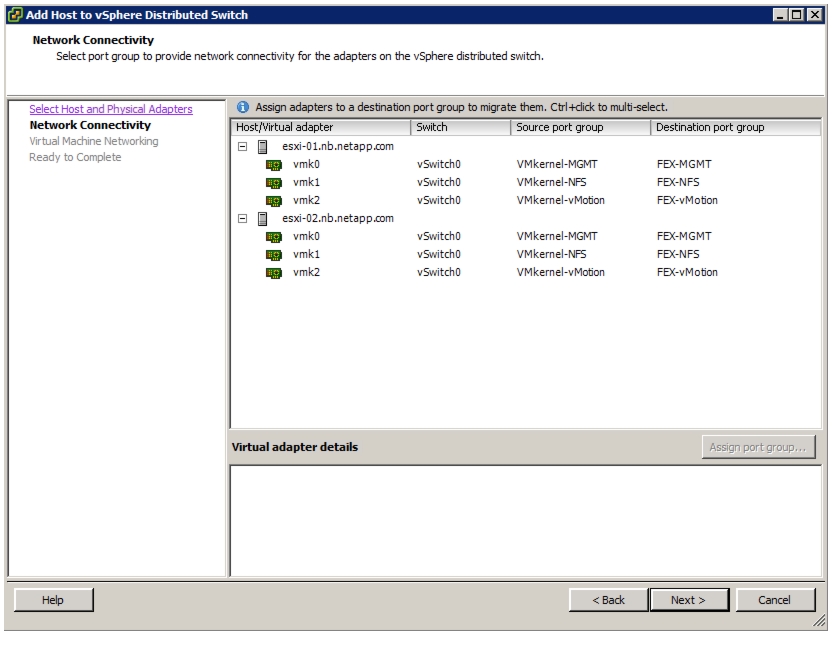Click the vmk2 adapter icon under esxi-01

(x=274, y=201)
